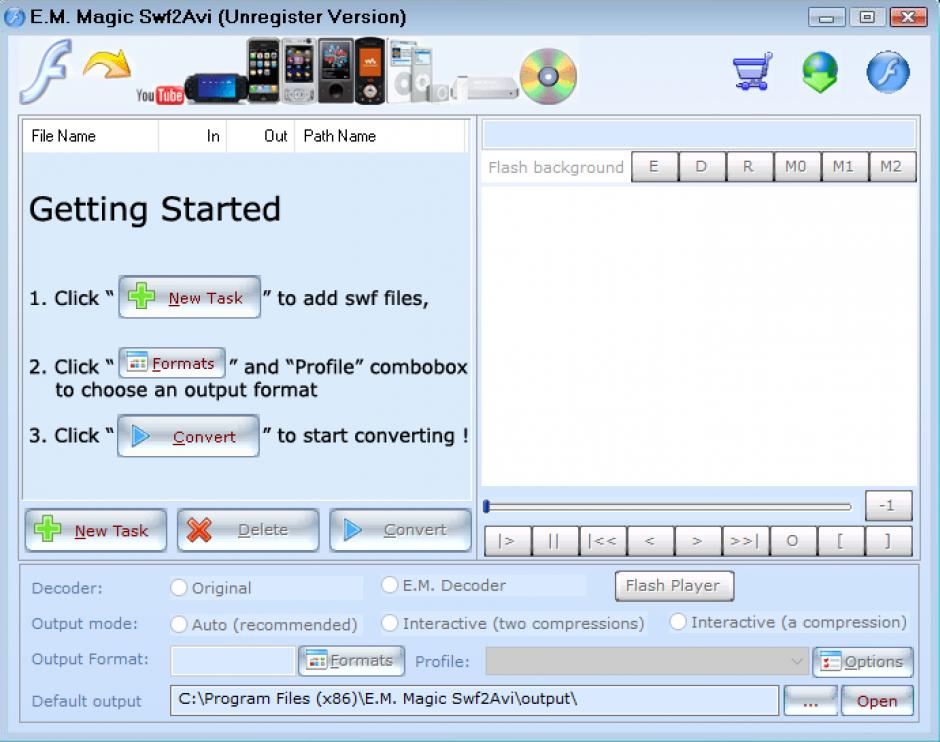This screenshot has width=940, height=742.
Task: Click the yellow curved arrow icon
Action: pyautogui.click(x=107, y=65)
